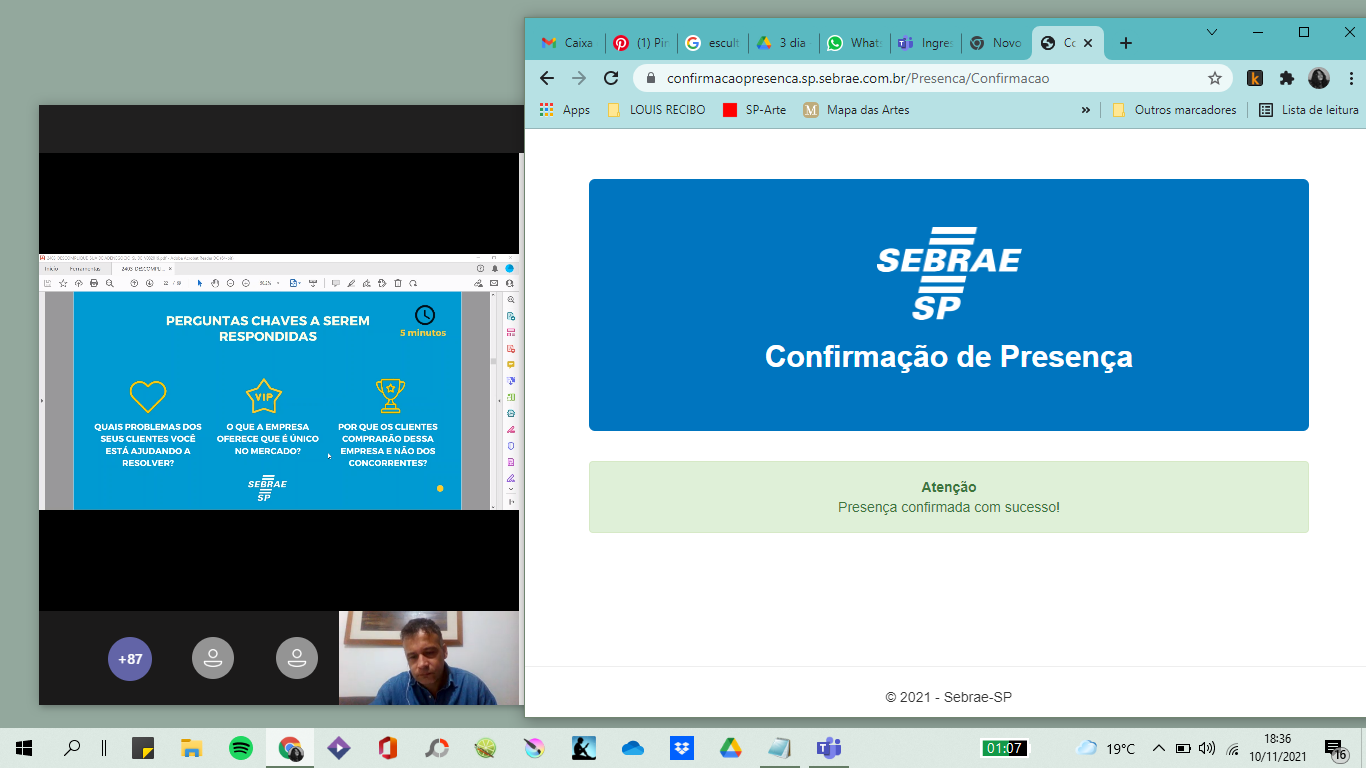Show hidden bookmarks via double chevron
Image resolution: width=1366 pixels, height=768 pixels.
point(1086,110)
